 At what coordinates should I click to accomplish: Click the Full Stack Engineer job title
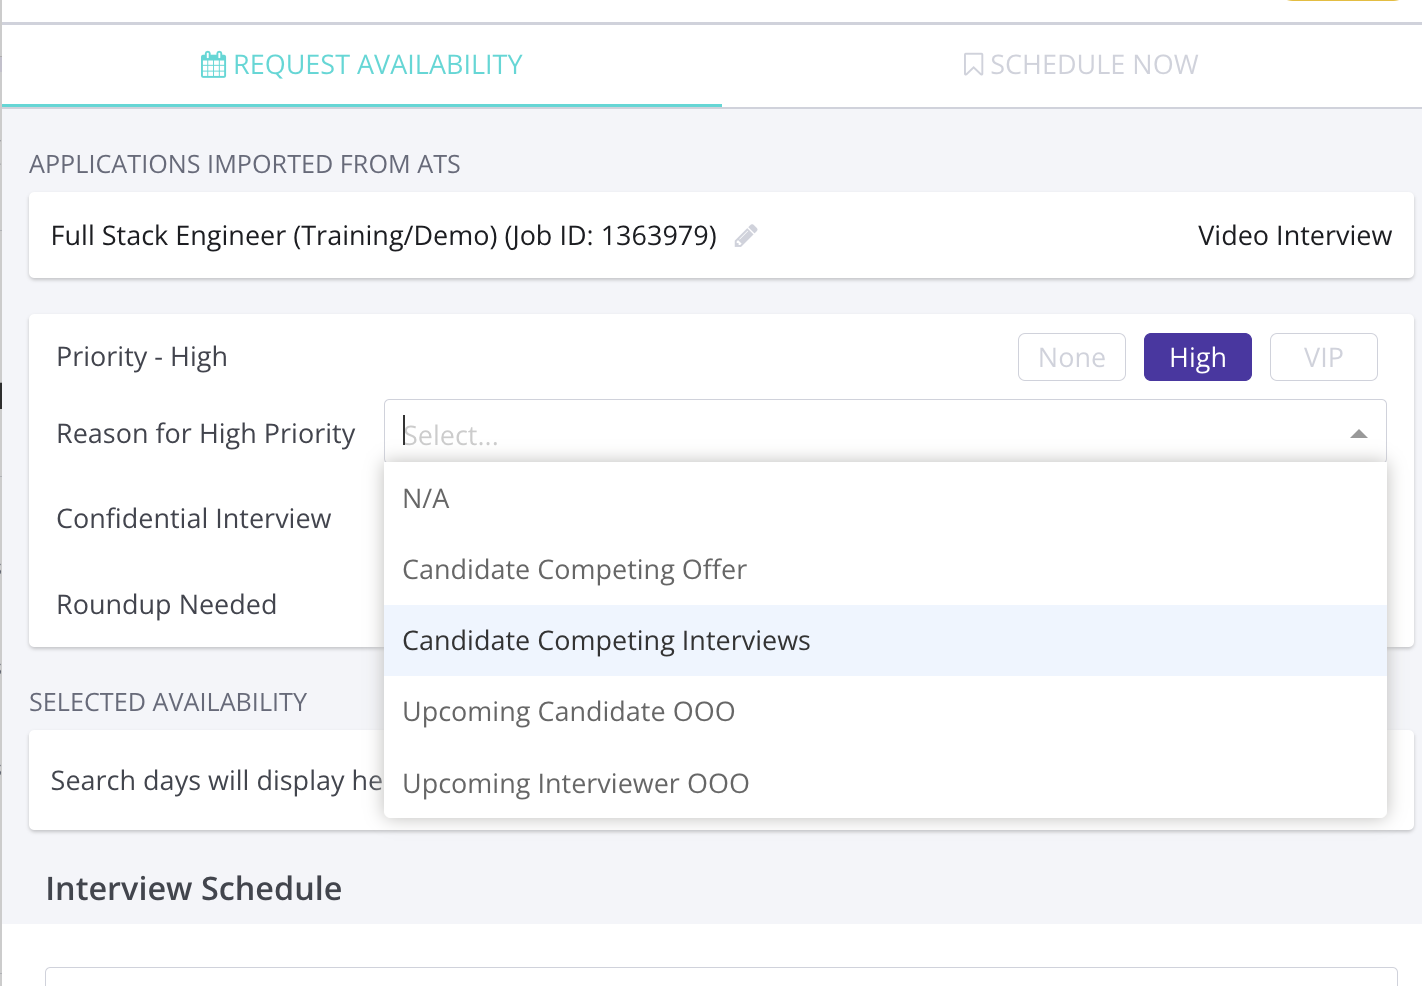383,236
